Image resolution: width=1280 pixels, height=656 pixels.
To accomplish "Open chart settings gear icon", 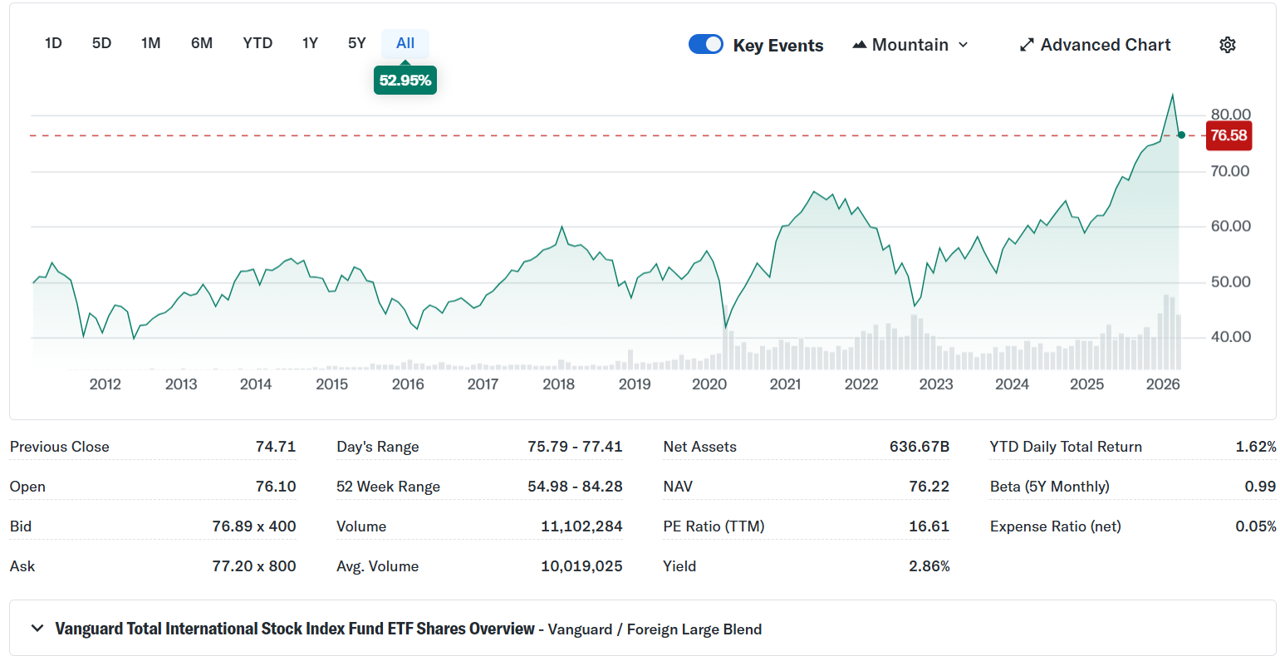I will pyautogui.click(x=1228, y=45).
